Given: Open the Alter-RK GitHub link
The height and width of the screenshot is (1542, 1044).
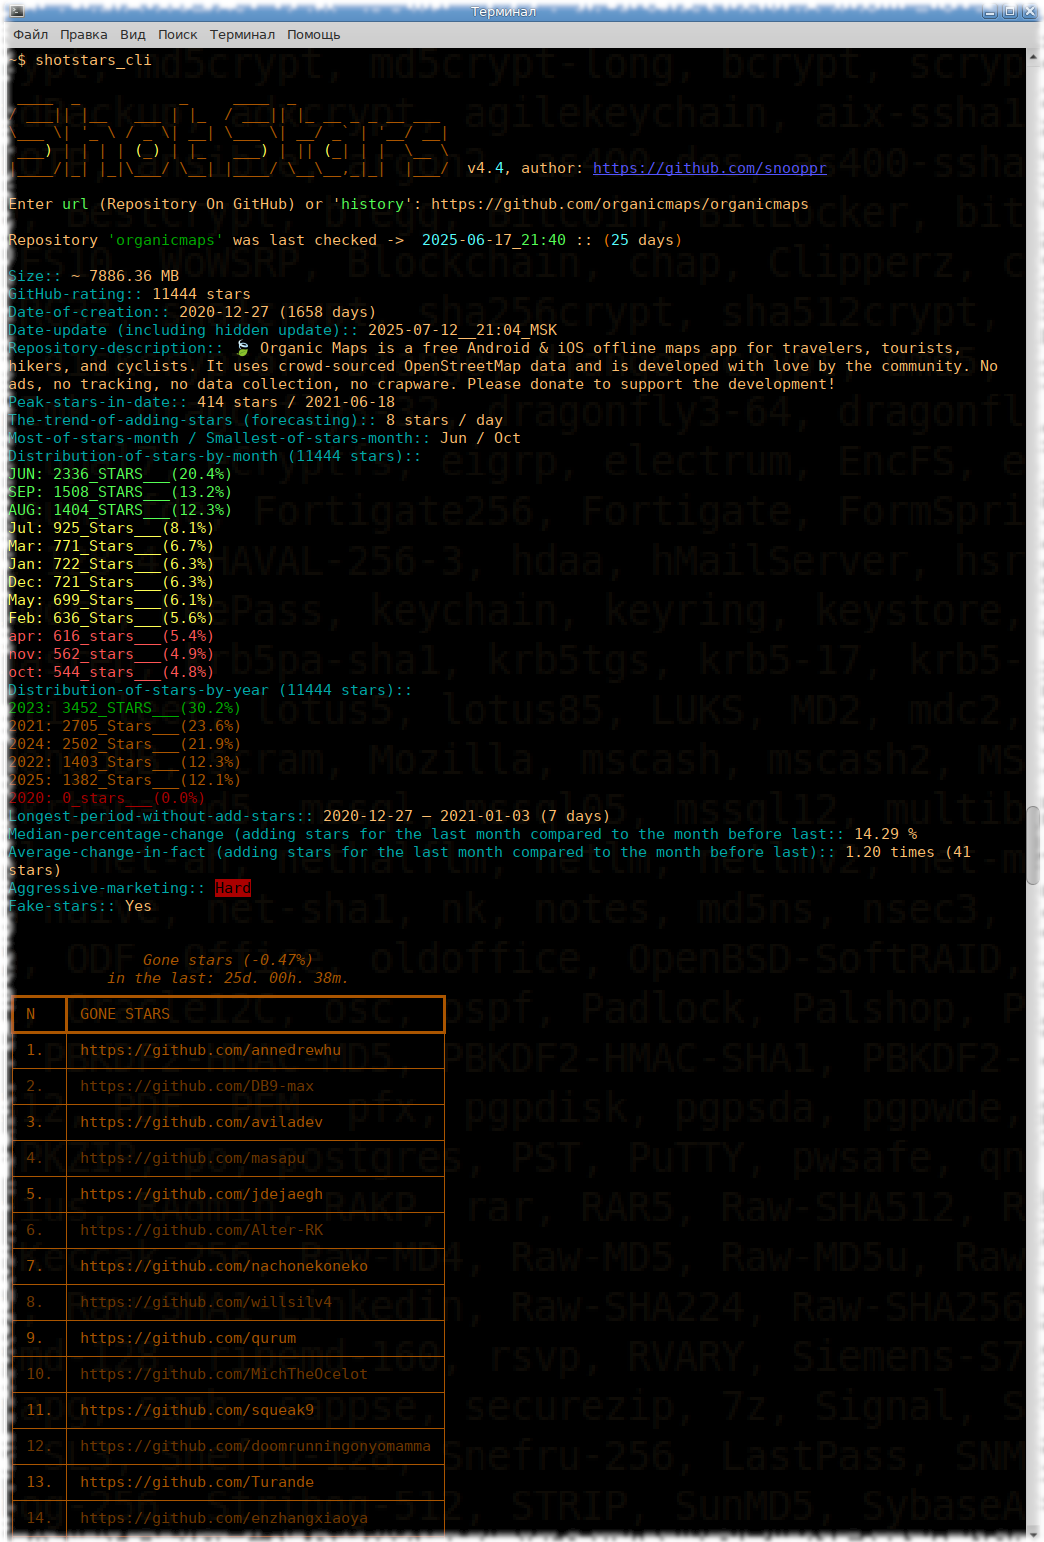Looking at the screenshot, I should pos(200,1230).
